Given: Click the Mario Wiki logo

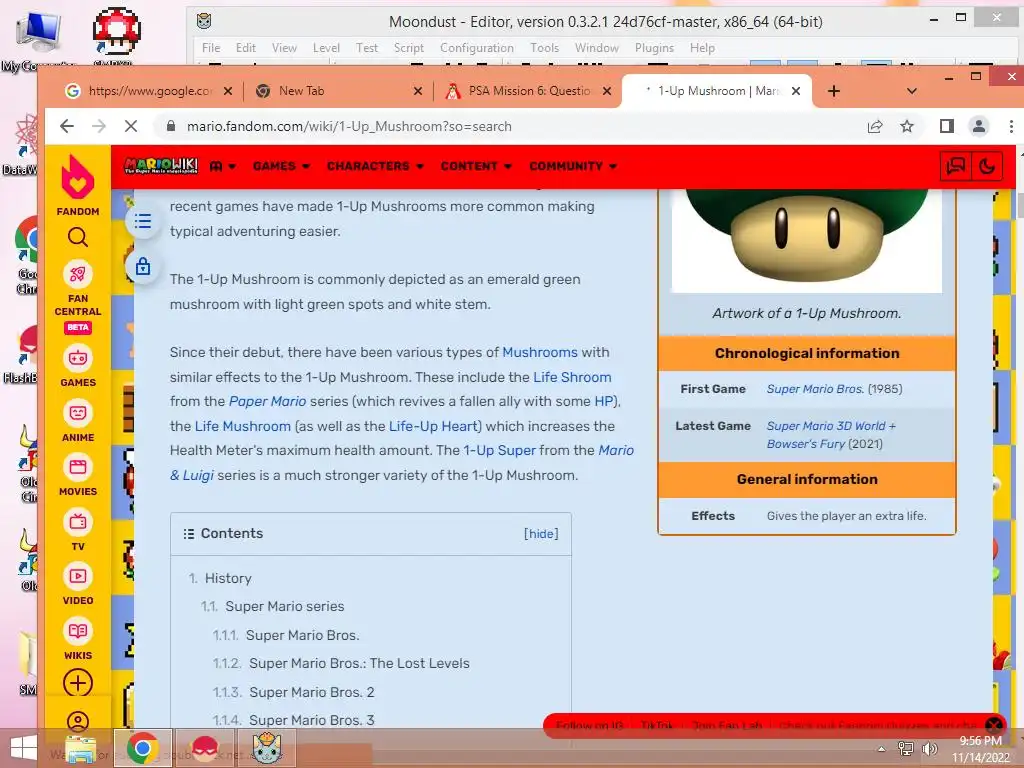Looking at the screenshot, I should coord(161,166).
